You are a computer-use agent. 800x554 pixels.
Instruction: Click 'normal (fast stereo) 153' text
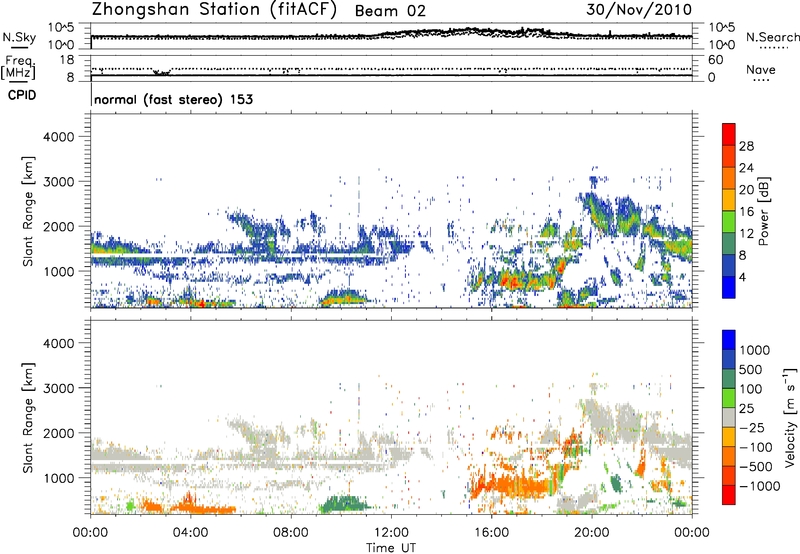173,99
